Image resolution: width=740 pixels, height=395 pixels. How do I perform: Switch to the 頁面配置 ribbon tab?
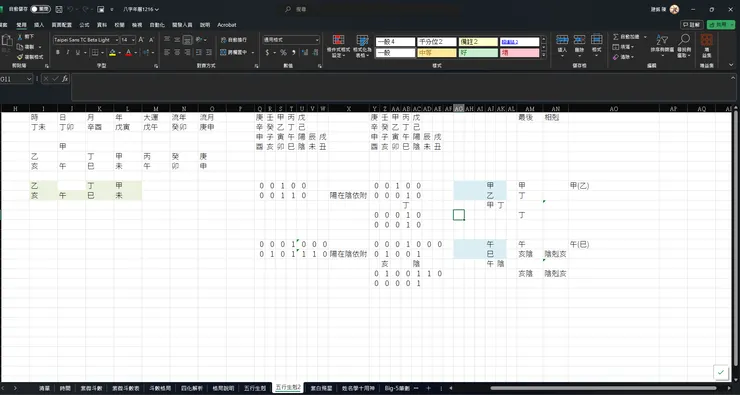click(x=61, y=25)
